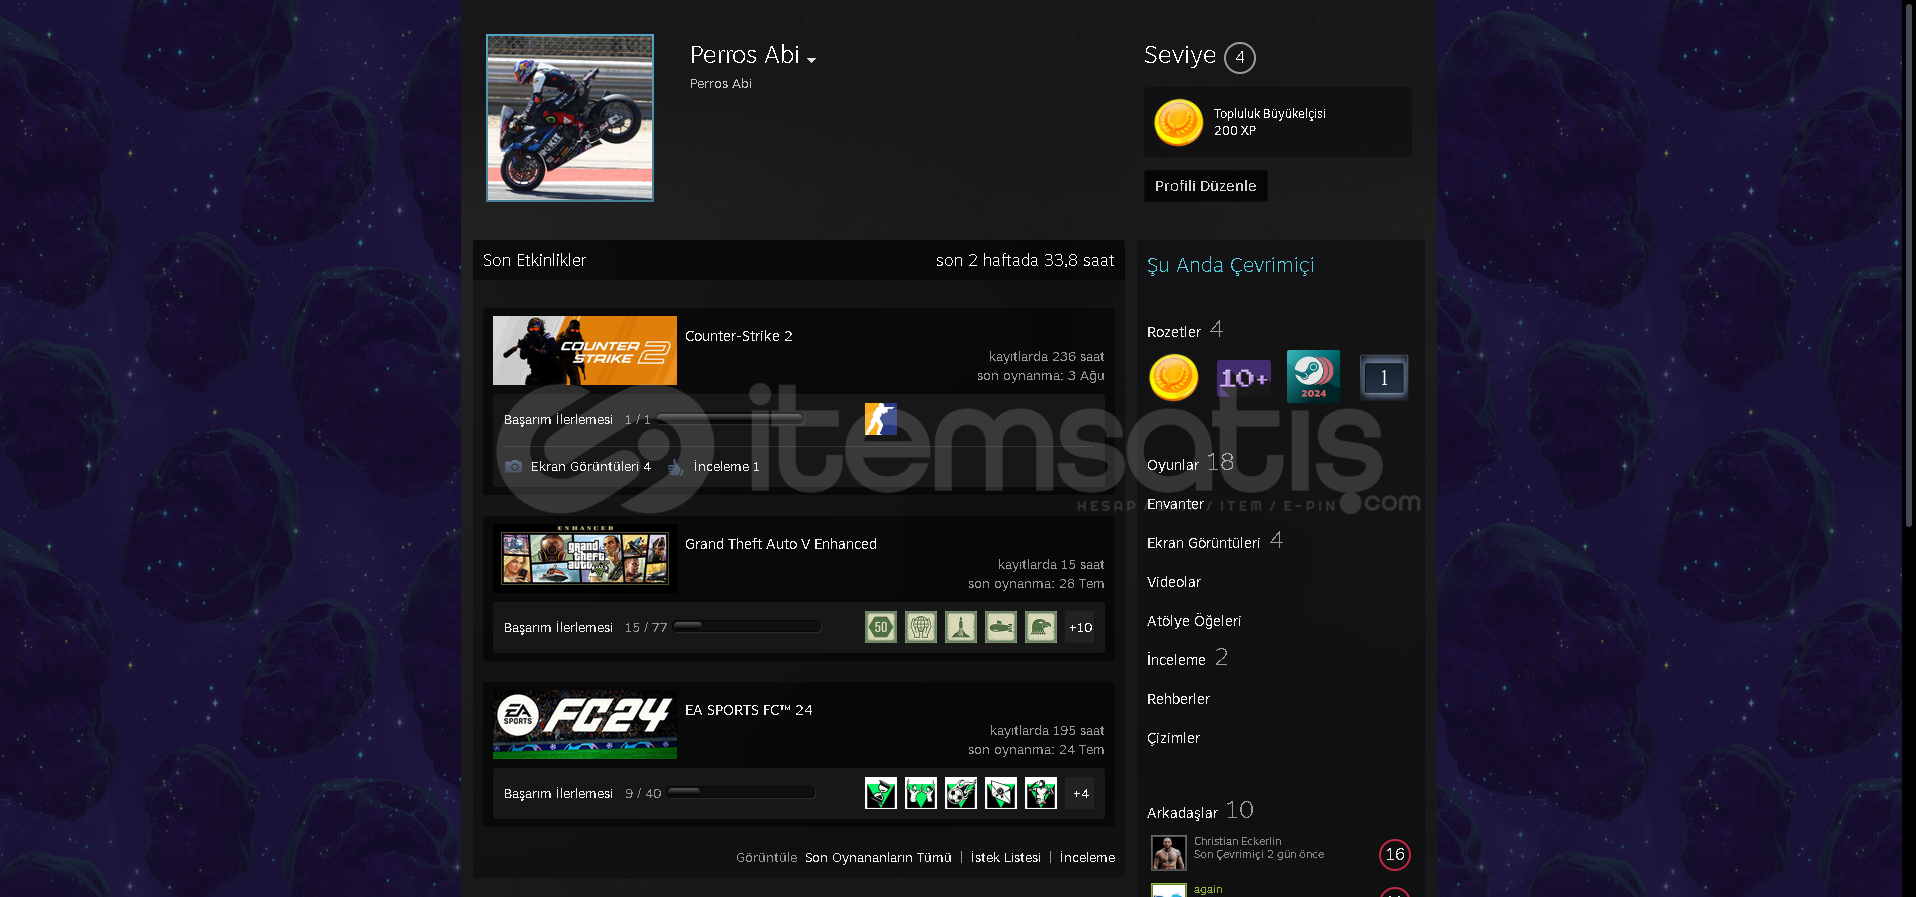The width and height of the screenshot is (1916, 897).
Task: Open the EA SPORTS FC™ 24 title link
Action: tap(749, 710)
